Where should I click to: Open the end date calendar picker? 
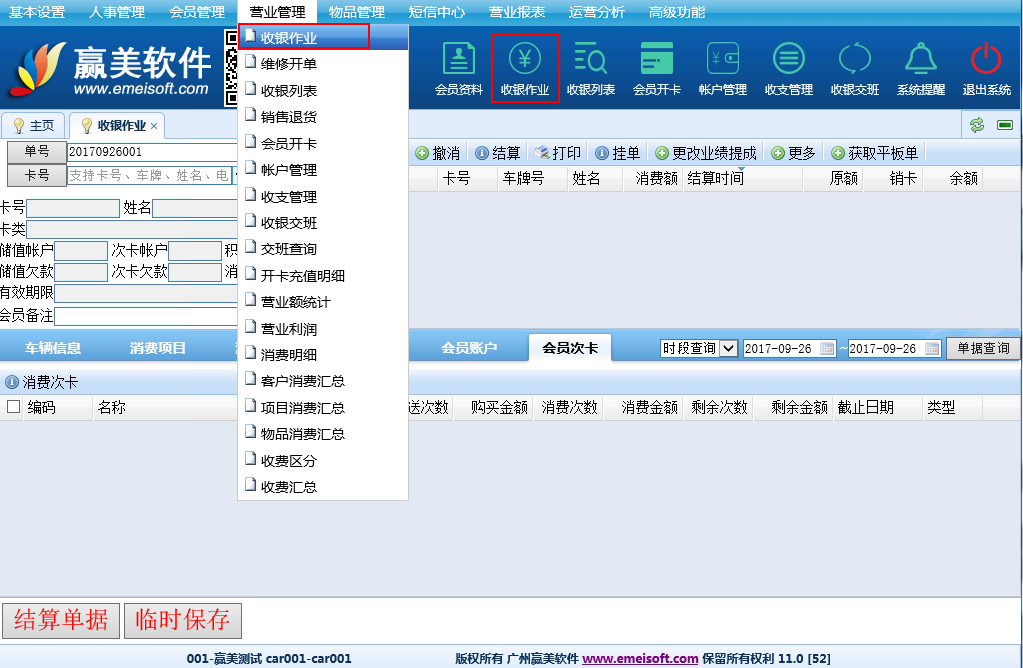click(x=932, y=349)
